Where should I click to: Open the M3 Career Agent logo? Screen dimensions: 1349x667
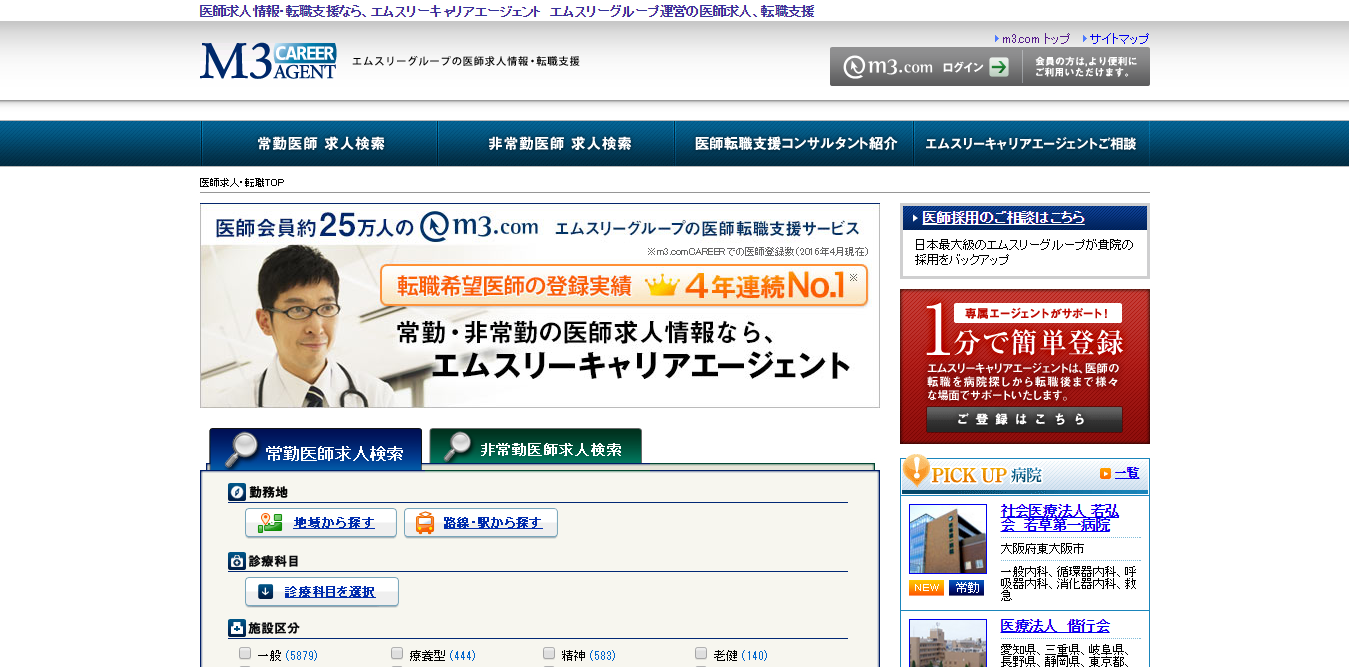point(268,61)
